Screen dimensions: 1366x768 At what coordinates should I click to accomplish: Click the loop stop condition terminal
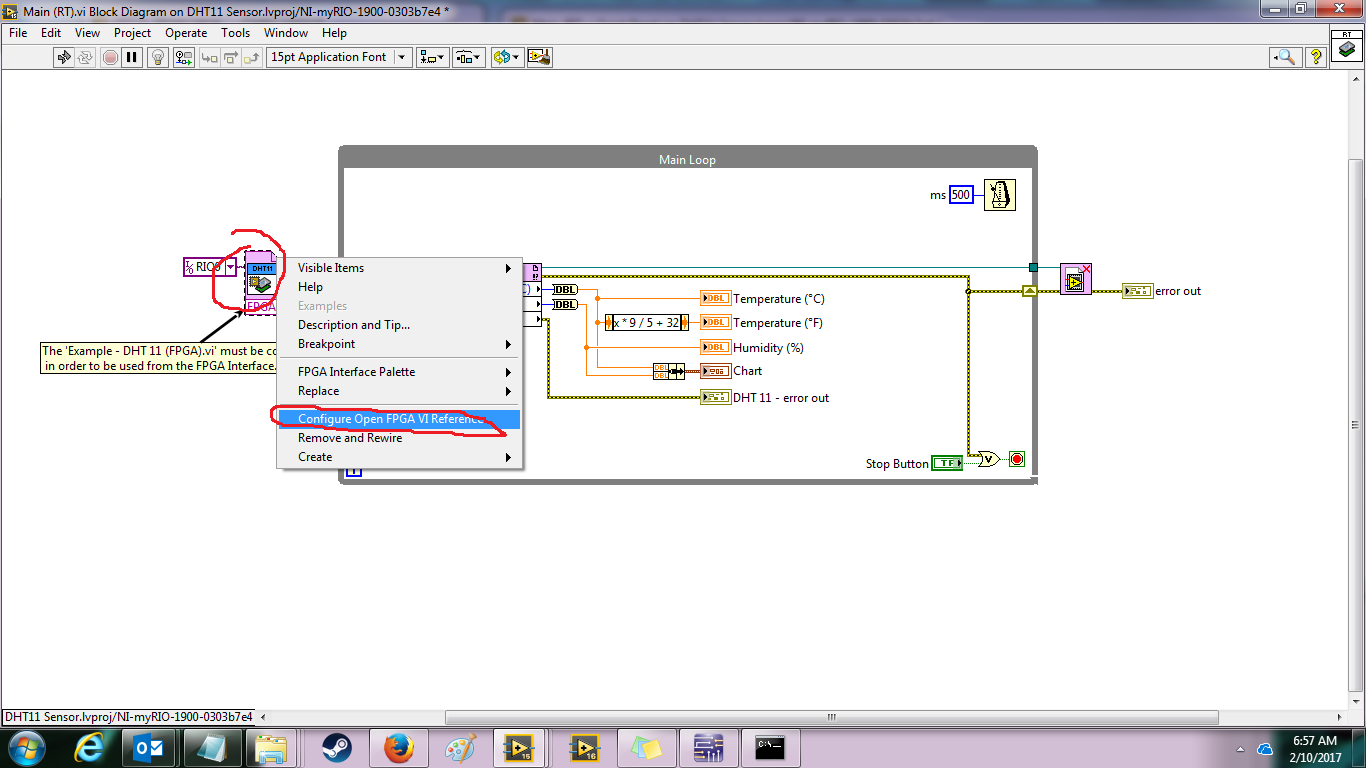tap(1017, 460)
